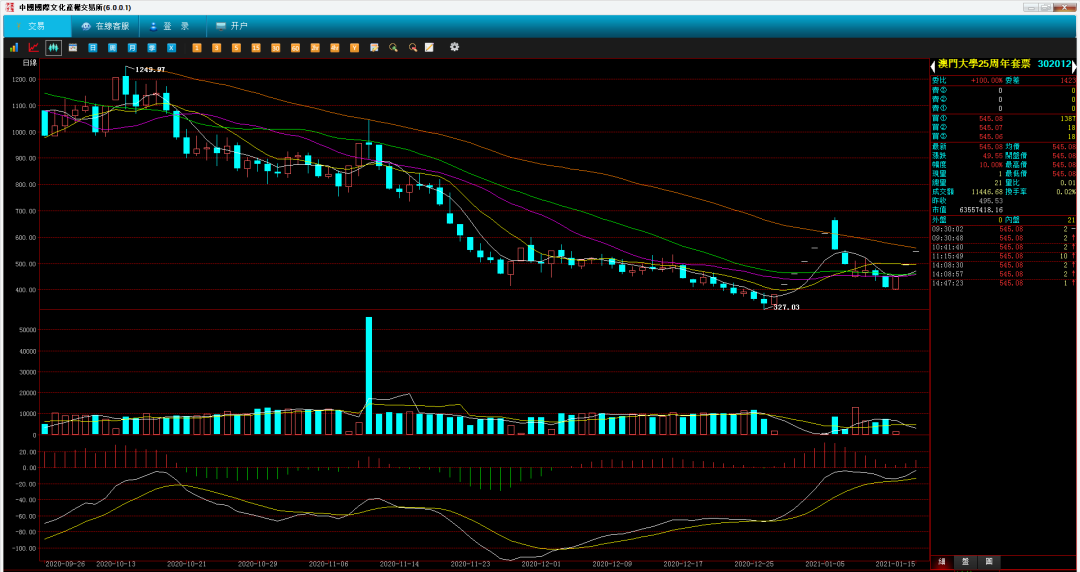Go to next stock with right arrow
Image resolution: width=1080 pixels, height=572 pixels.
pyautogui.click(x=1074, y=65)
